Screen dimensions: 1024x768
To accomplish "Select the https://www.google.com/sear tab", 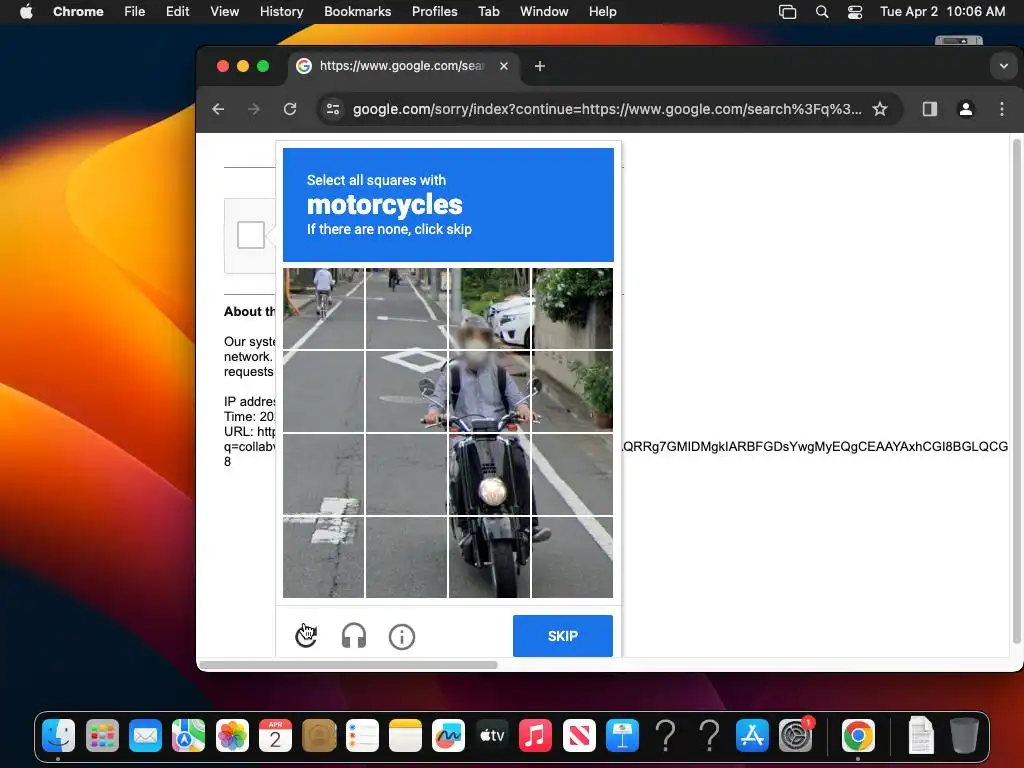I will pyautogui.click(x=404, y=66).
